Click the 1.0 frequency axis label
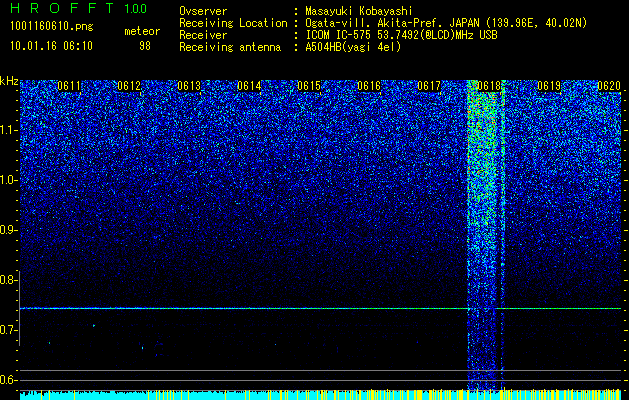 (x=8, y=180)
